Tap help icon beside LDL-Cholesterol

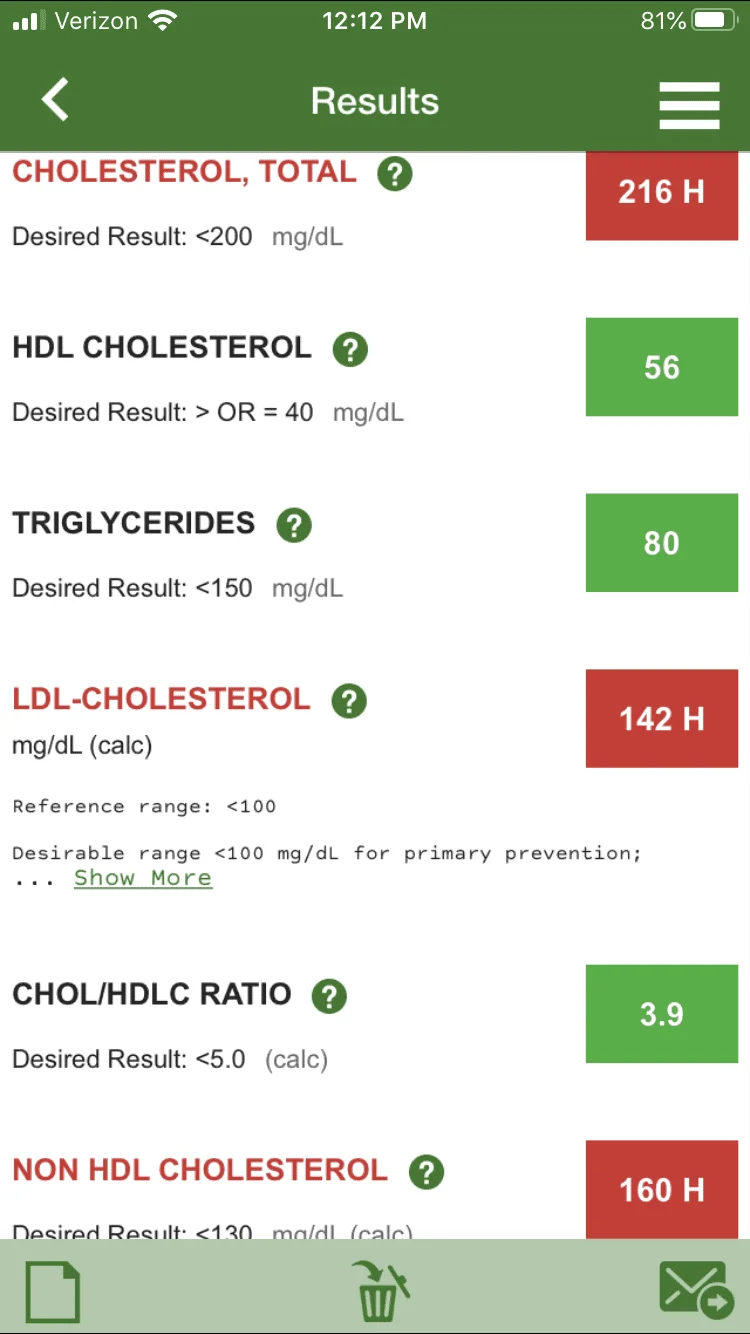(349, 701)
